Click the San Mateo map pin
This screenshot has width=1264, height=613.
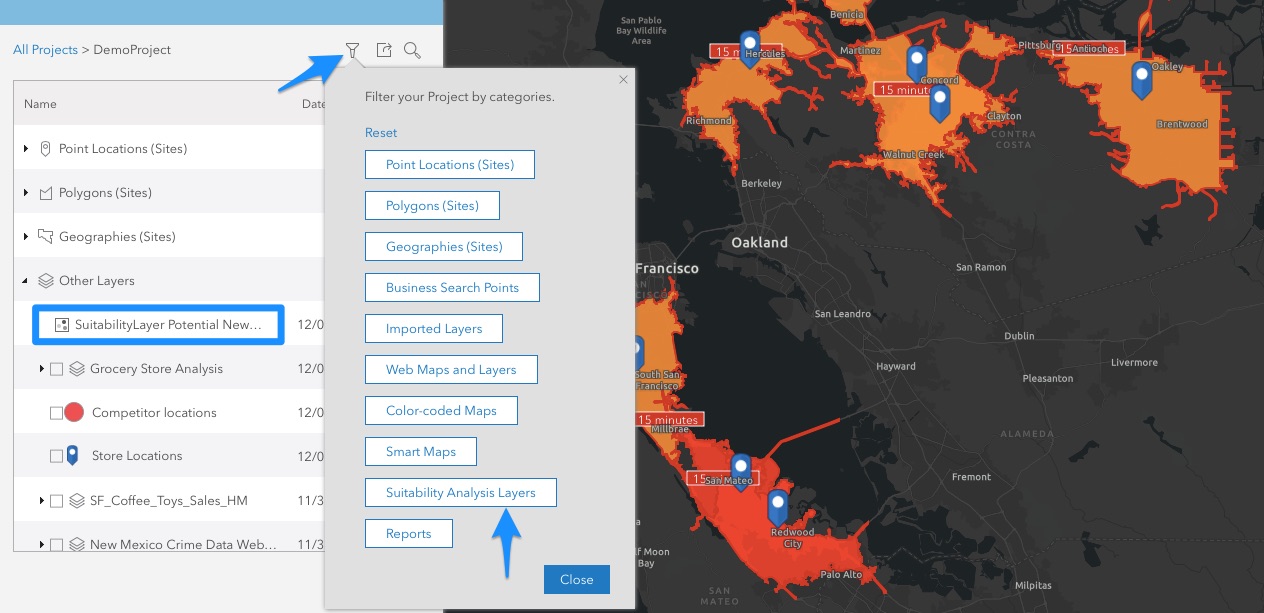tap(741, 470)
